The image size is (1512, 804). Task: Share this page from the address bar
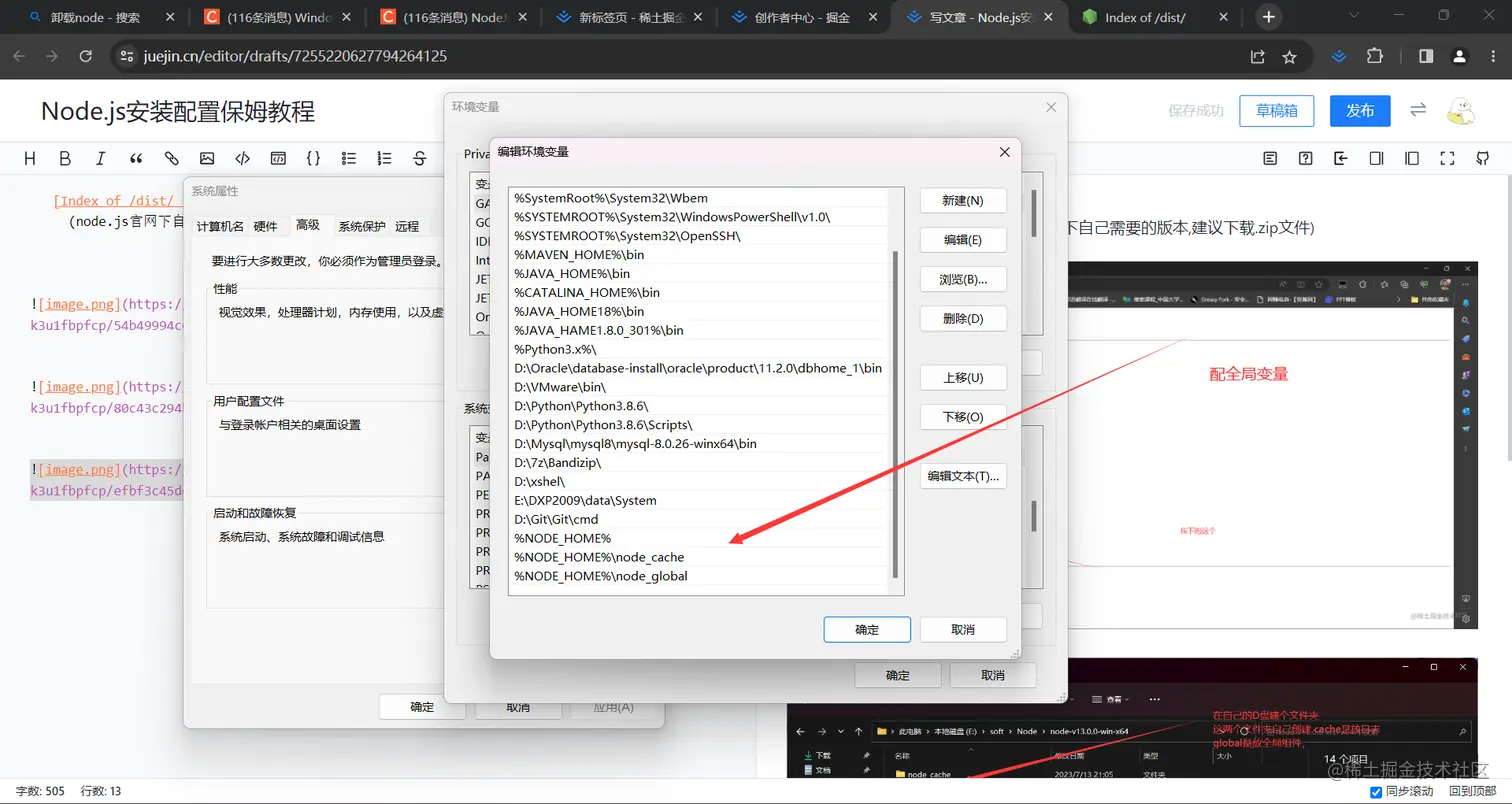click(1258, 57)
